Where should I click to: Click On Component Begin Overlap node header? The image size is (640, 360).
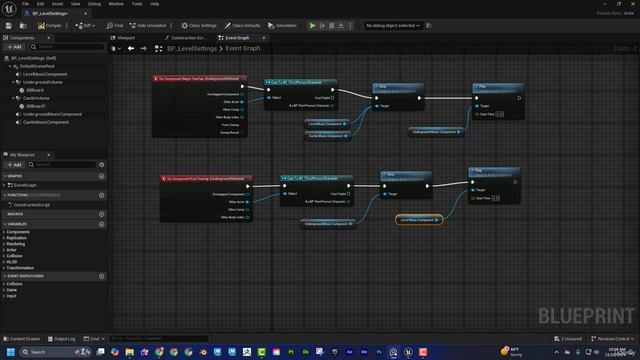200,78
